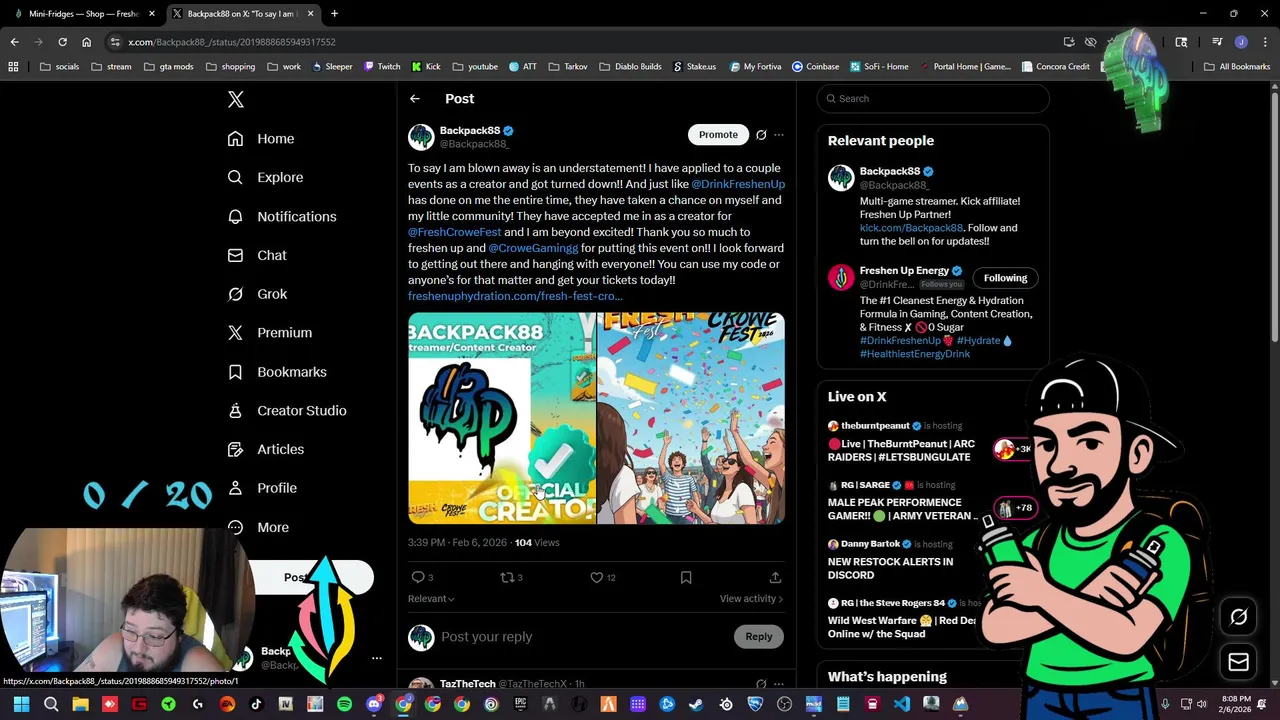Open the Coinbase bookmark
The width and height of the screenshot is (1280, 720).
[815, 67]
